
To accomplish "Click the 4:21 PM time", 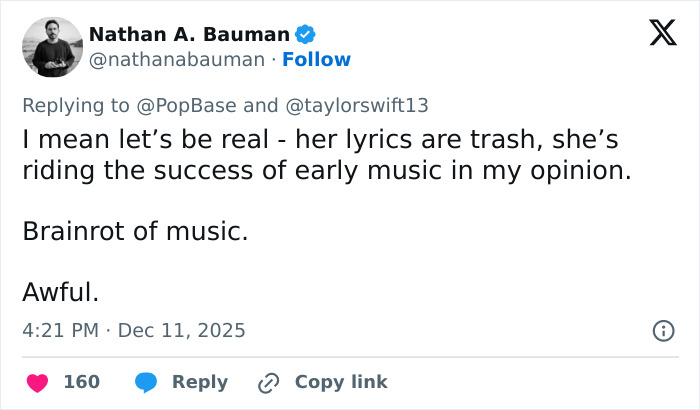I will (x=62, y=330).
